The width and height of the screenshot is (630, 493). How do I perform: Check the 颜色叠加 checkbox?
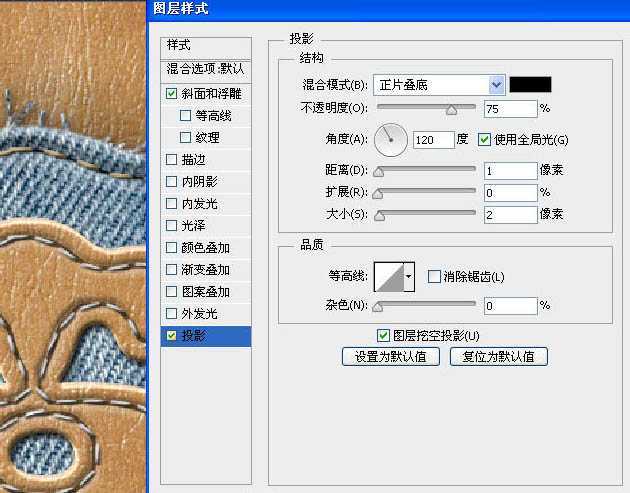[x=171, y=248]
